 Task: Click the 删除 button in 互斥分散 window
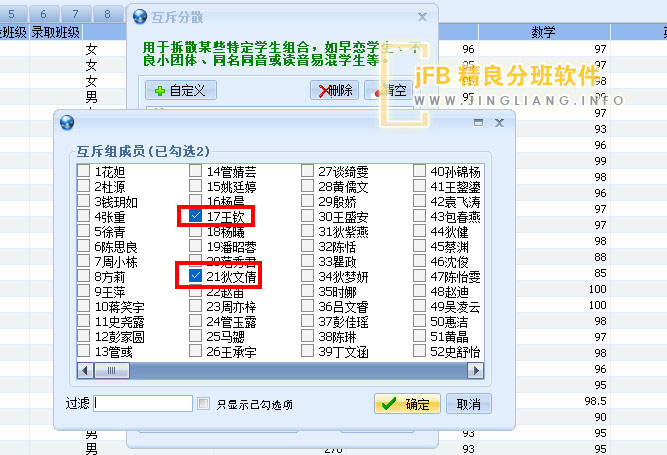[334, 90]
